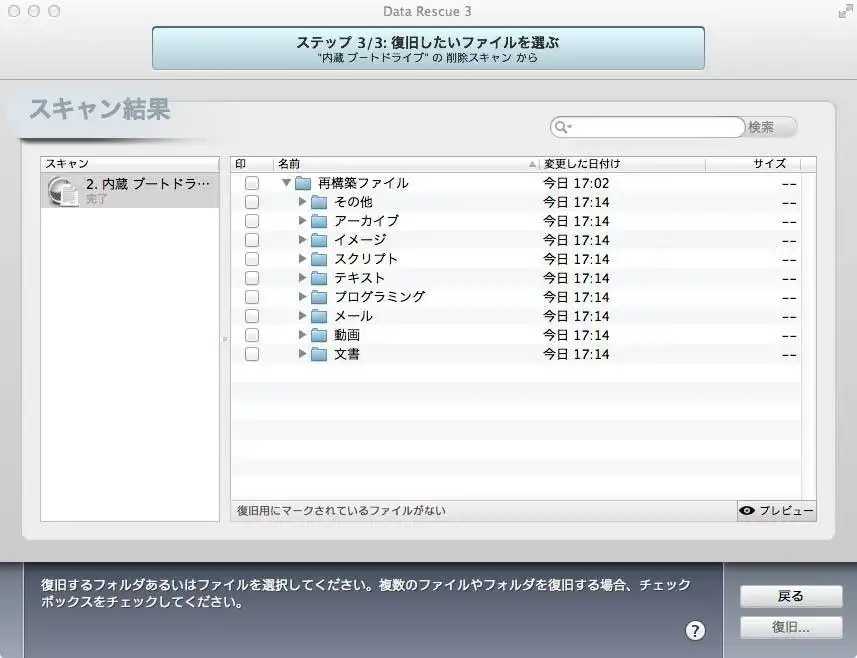857x658 pixels.
Task: Click the help question mark icon
Action: [696, 630]
